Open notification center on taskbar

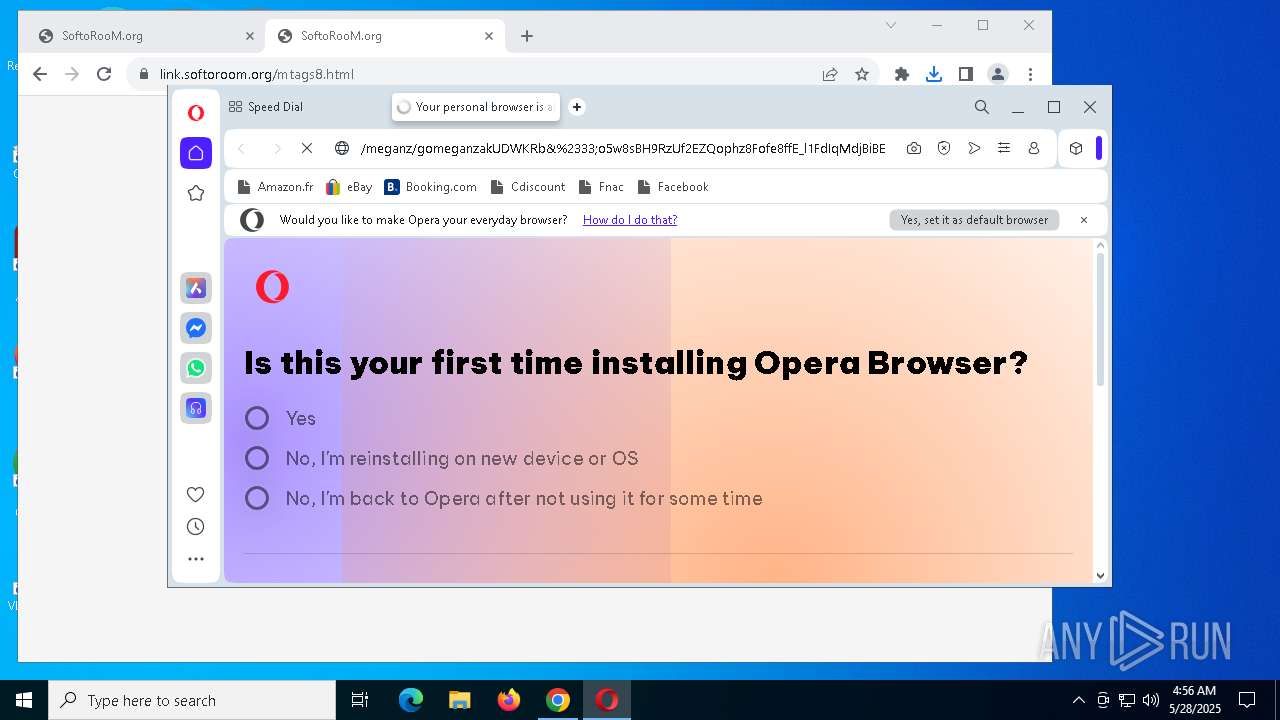click(x=1247, y=700)
